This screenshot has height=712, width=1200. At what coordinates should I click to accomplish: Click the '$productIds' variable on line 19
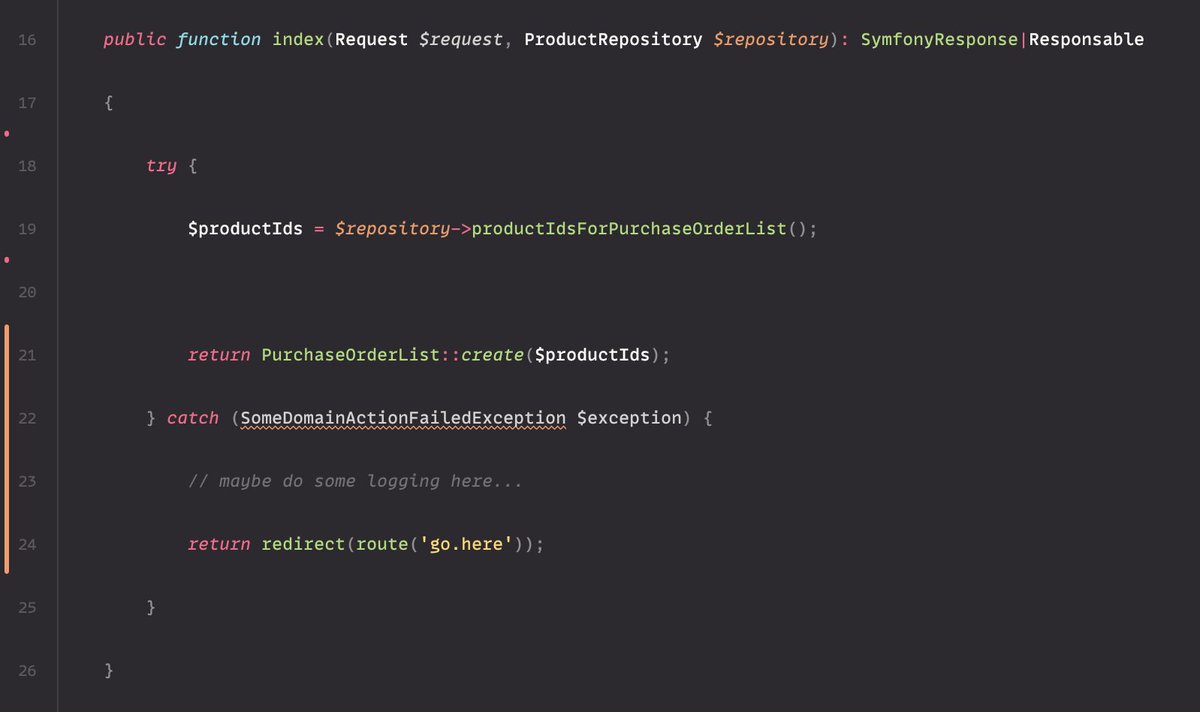click(245, 229)
